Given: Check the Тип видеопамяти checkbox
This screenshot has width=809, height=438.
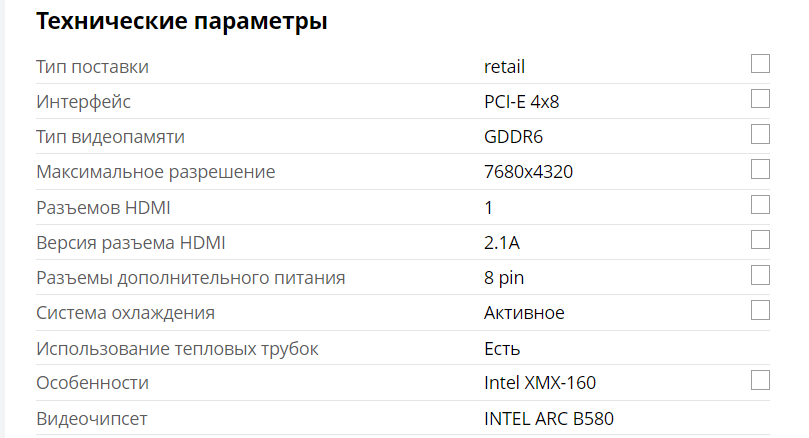Looking at the screenshot, I should [760, 134].
